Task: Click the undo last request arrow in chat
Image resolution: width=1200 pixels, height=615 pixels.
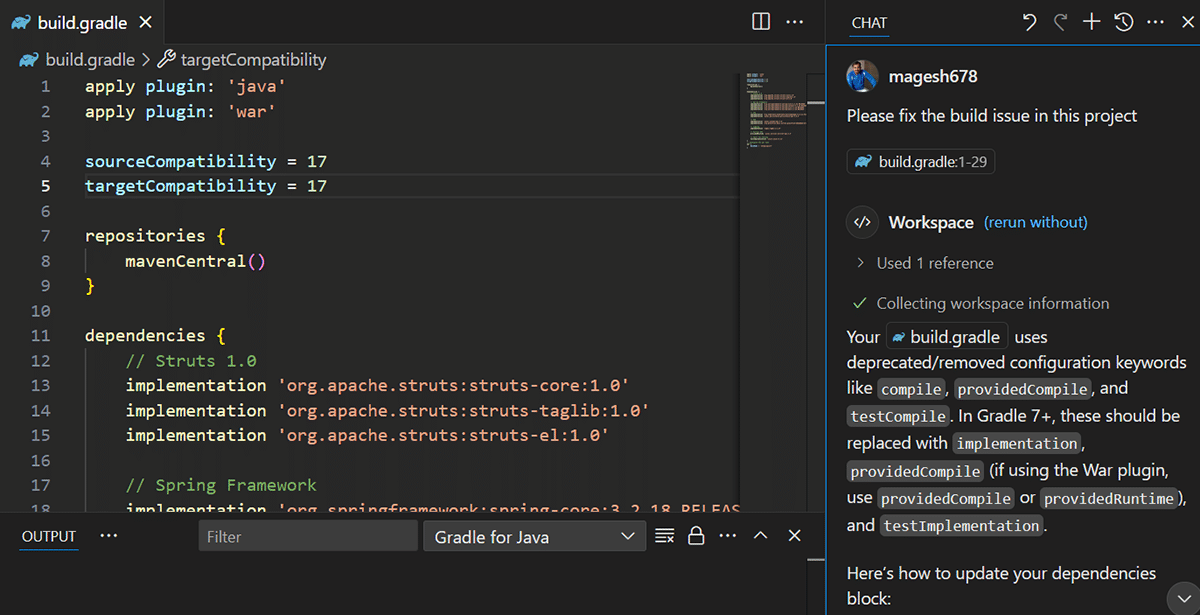Action: click(1029, 22)
